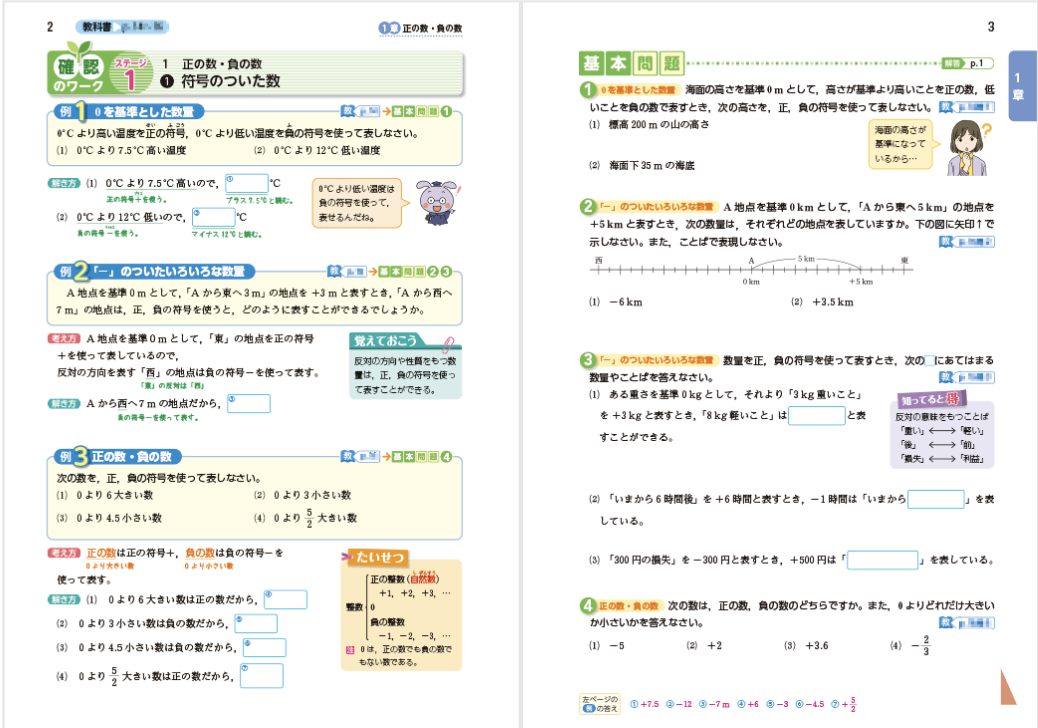Click green circle number 1 in 基本問題
The height and width of the screenshot is (728, 1038).
click(x=588, y=89)
